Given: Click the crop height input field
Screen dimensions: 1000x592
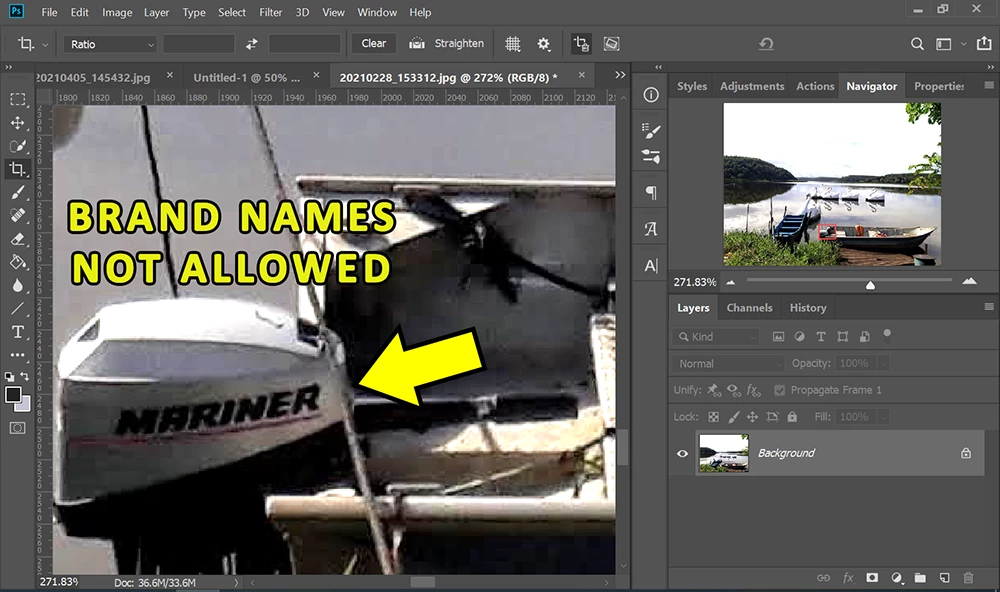Looking at the screenshot, I should 305,44.
